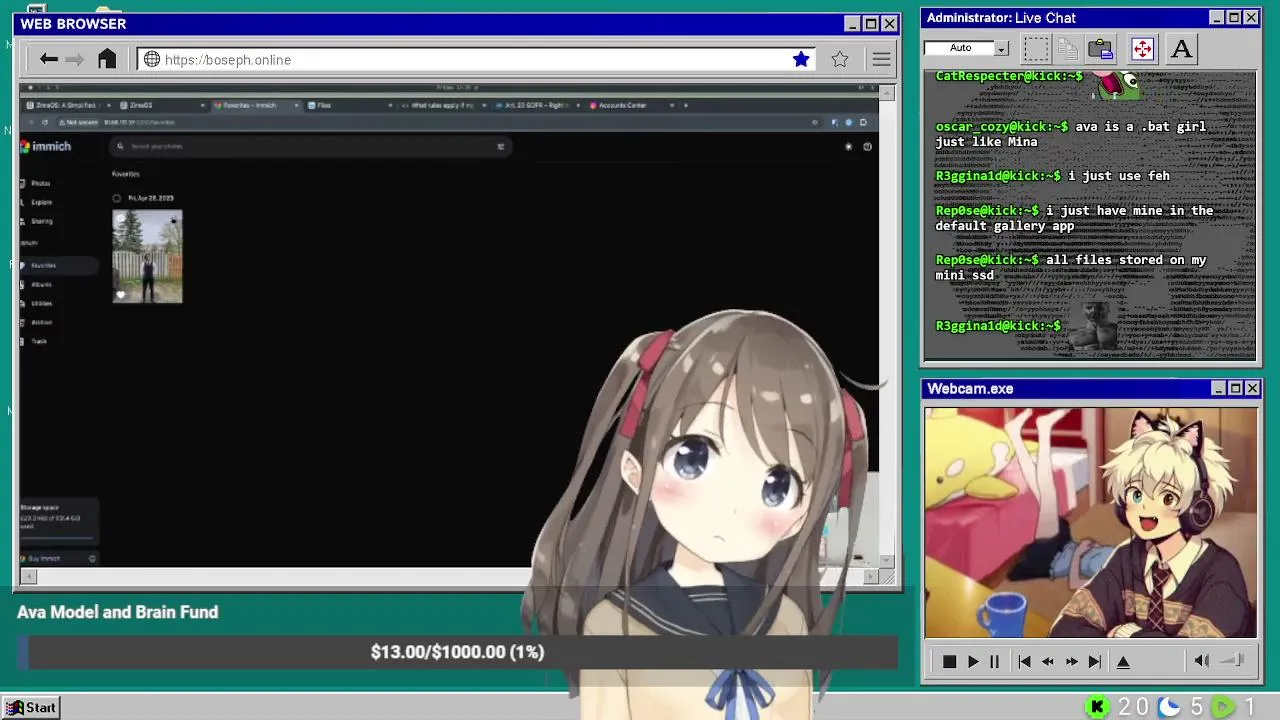Play the Webcam.exe stream
Screen dimensions: 1280x720
pyautogui.click(x=973, y=662)
